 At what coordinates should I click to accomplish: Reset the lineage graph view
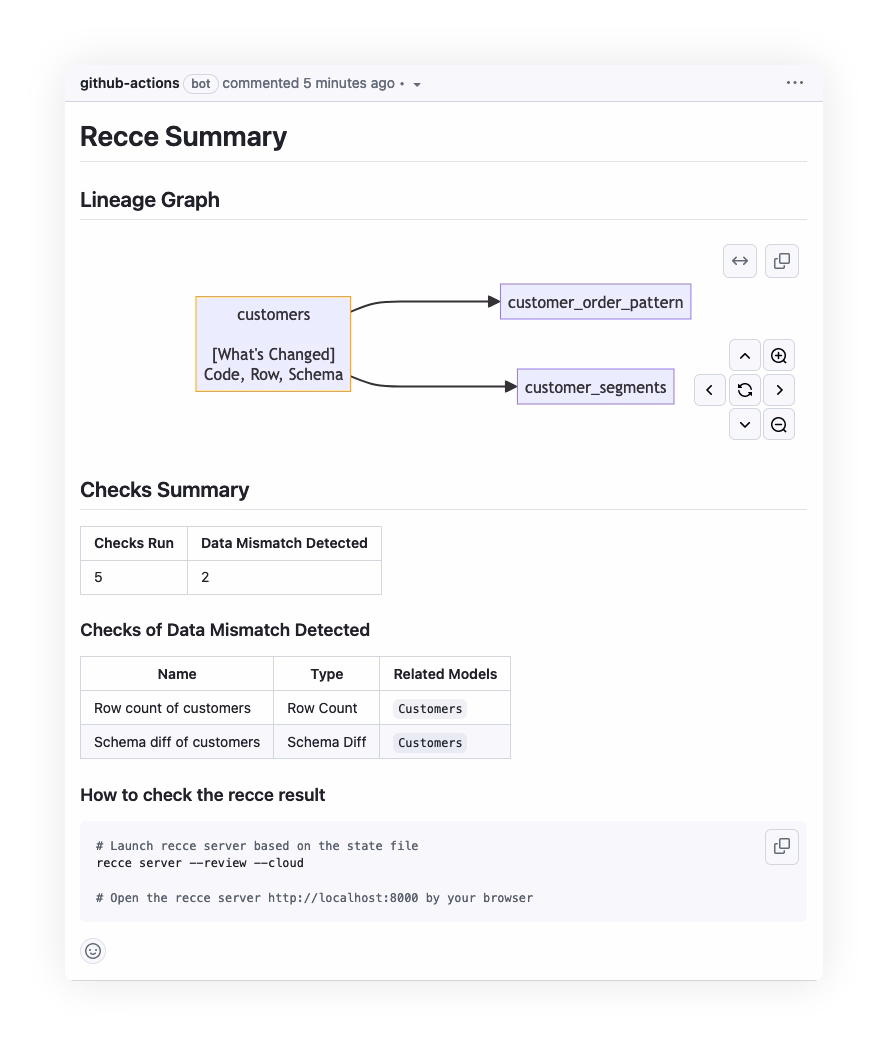tap(745, 390)
